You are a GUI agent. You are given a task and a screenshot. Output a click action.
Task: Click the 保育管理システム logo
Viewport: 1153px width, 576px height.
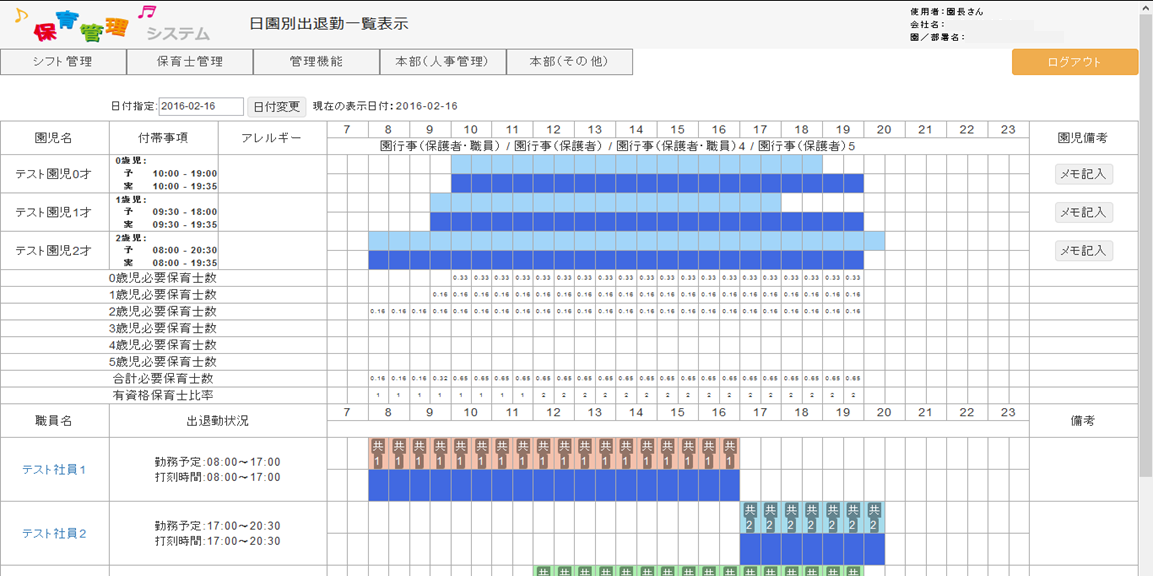[110, 25]
